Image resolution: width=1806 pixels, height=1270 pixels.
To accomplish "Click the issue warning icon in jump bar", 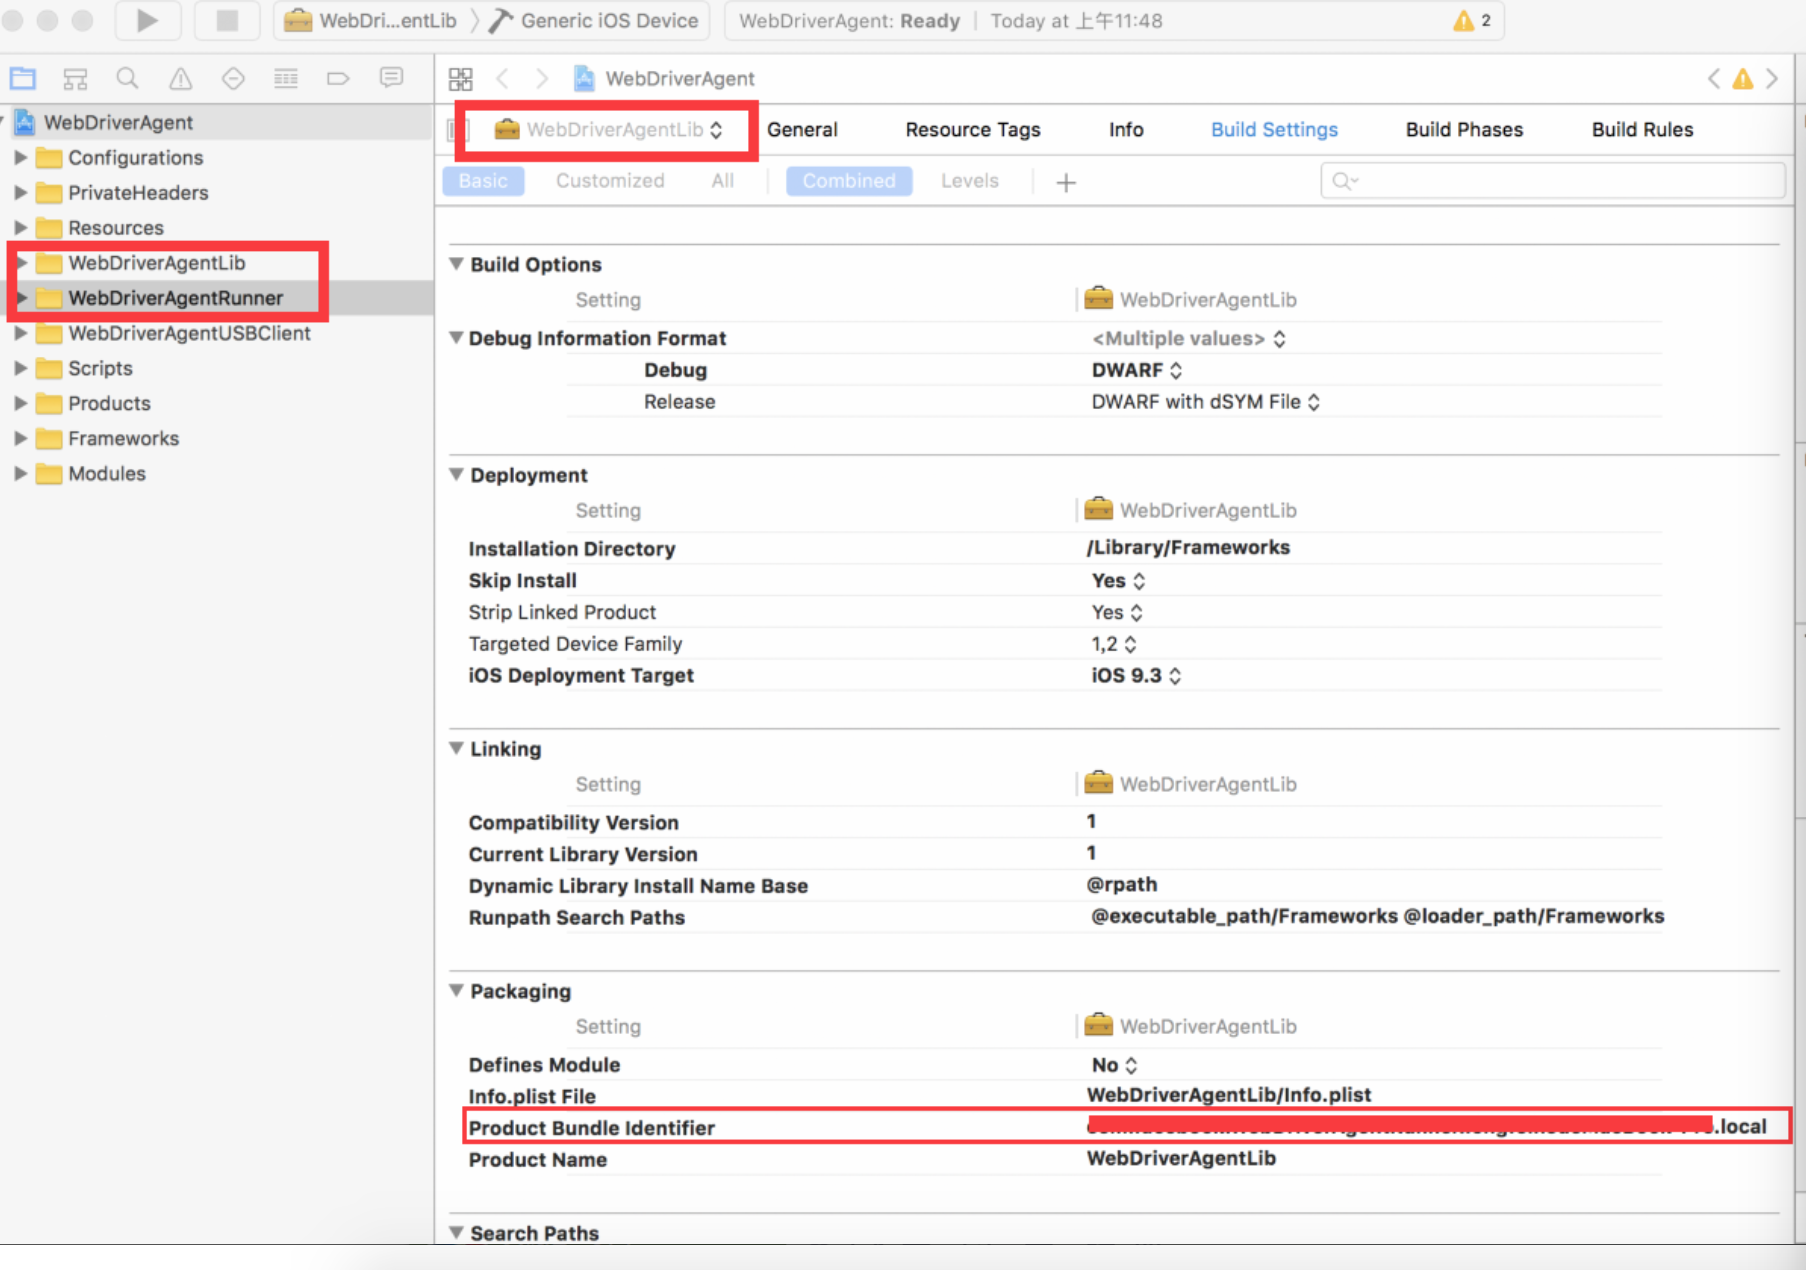I will tap(1743, 78).
